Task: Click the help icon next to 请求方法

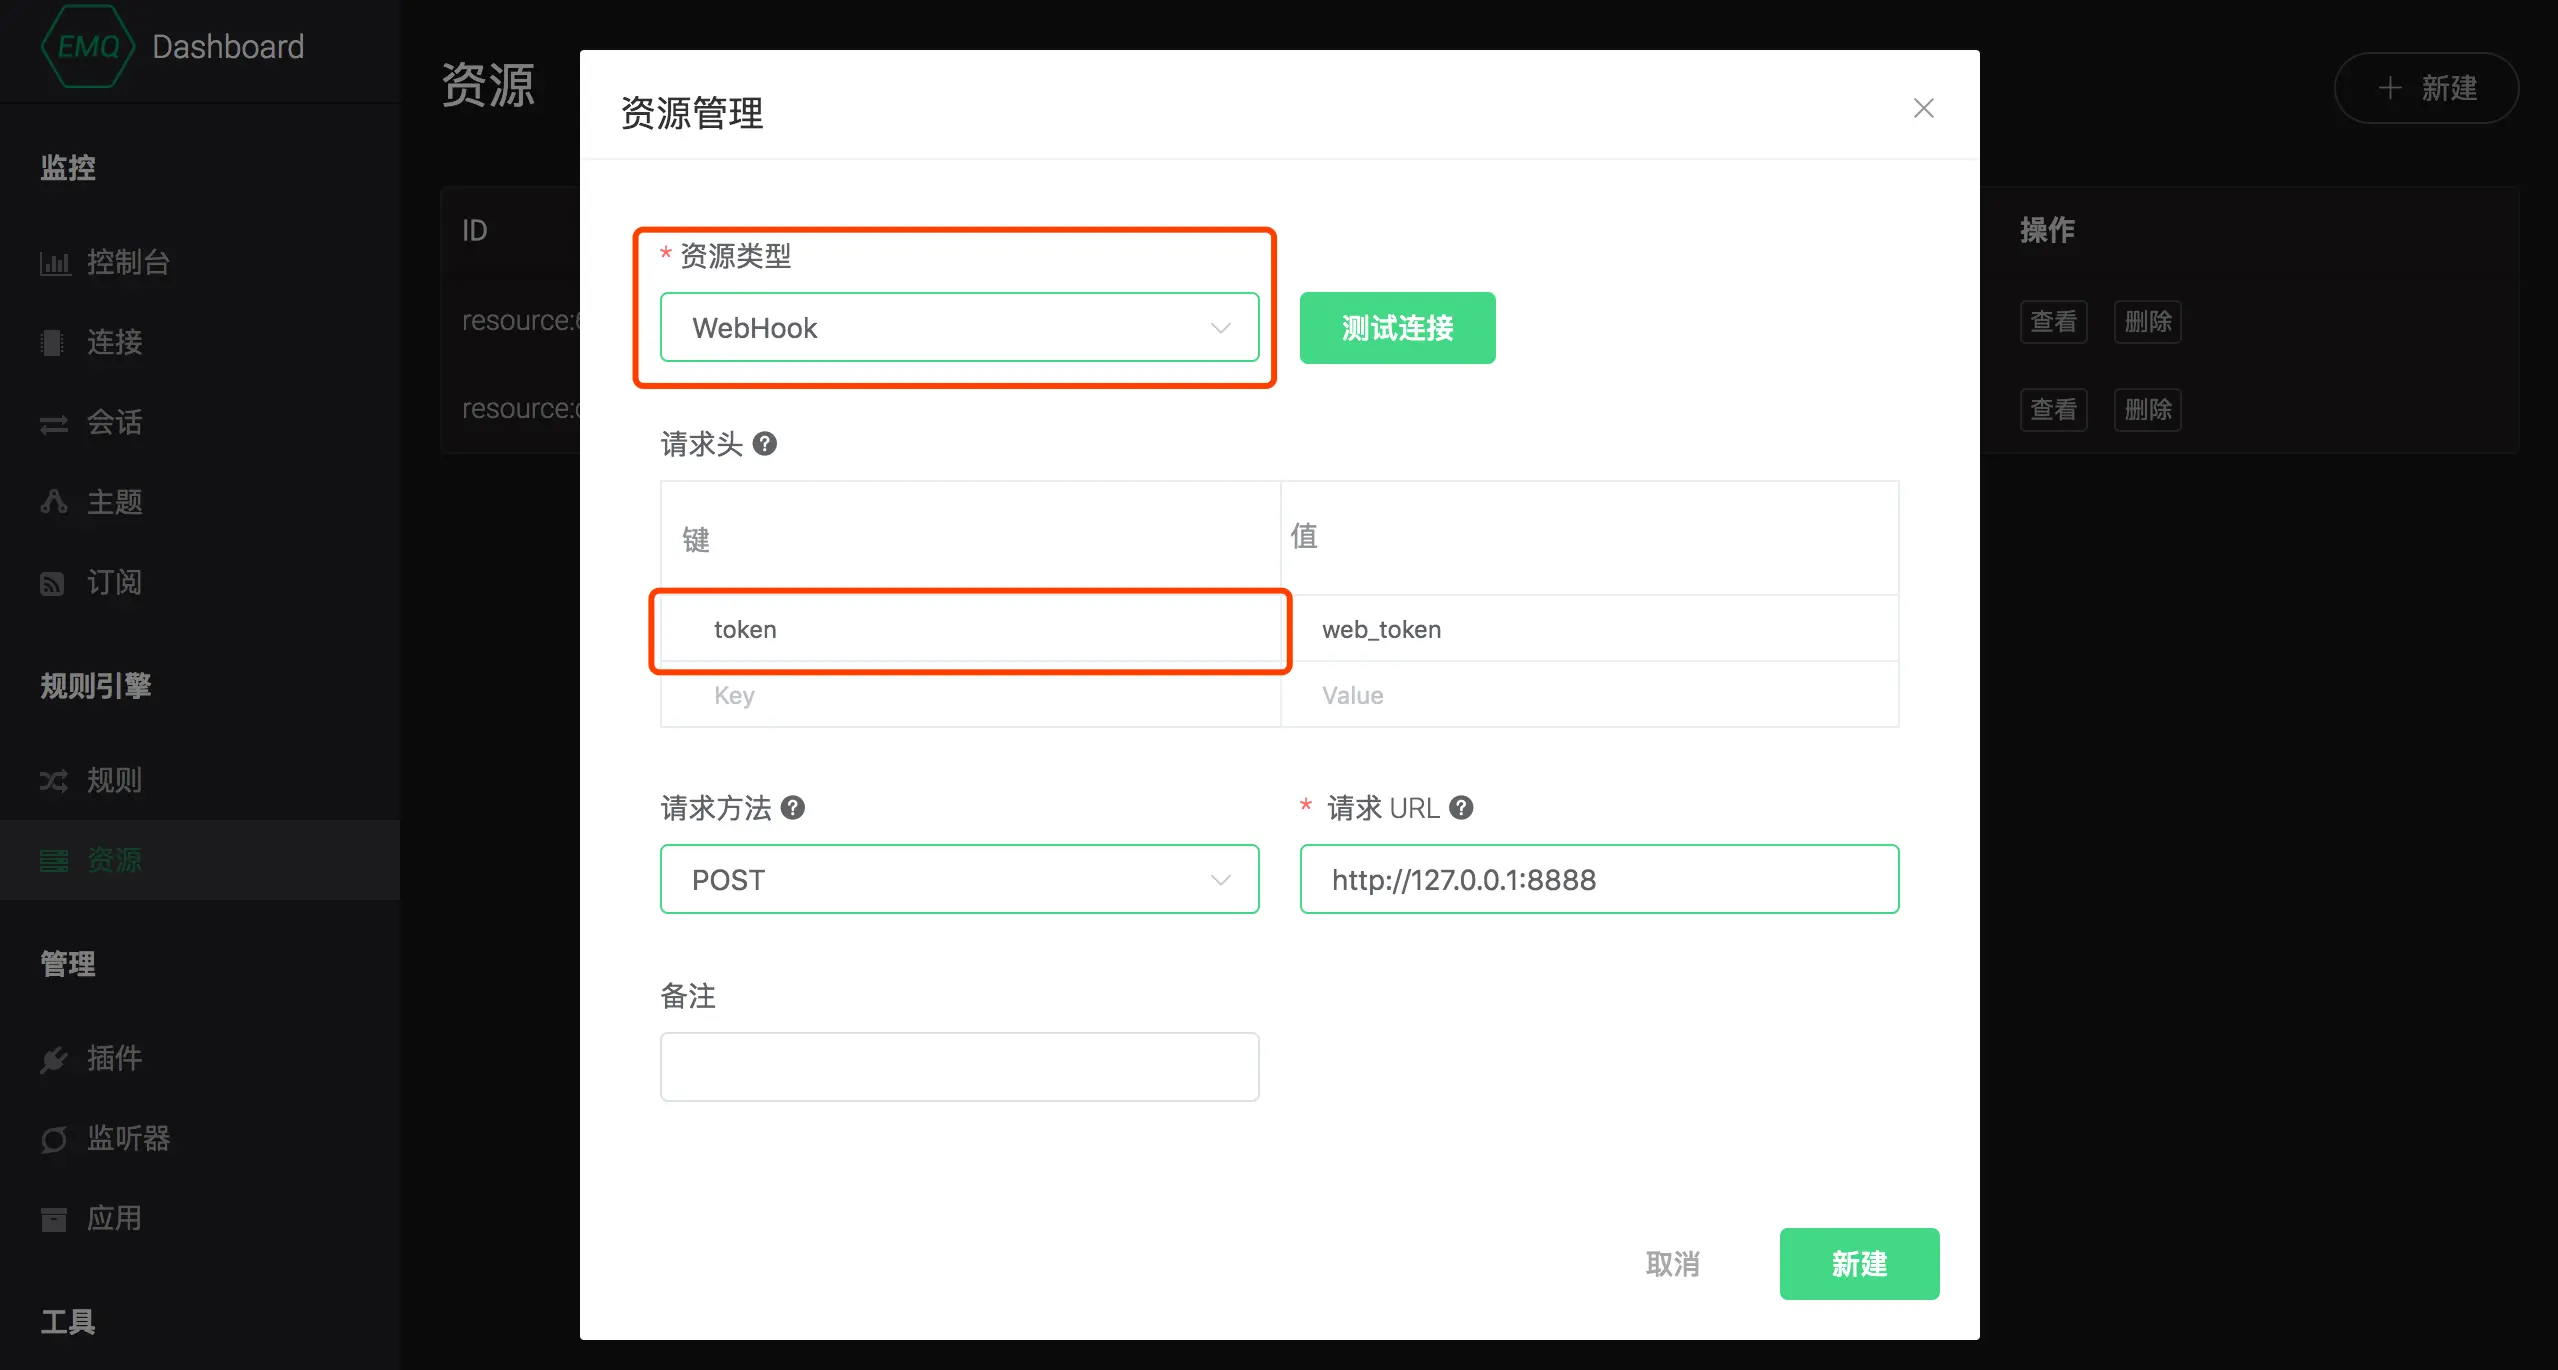Action: pyautogui.click(x=793, y=808)
